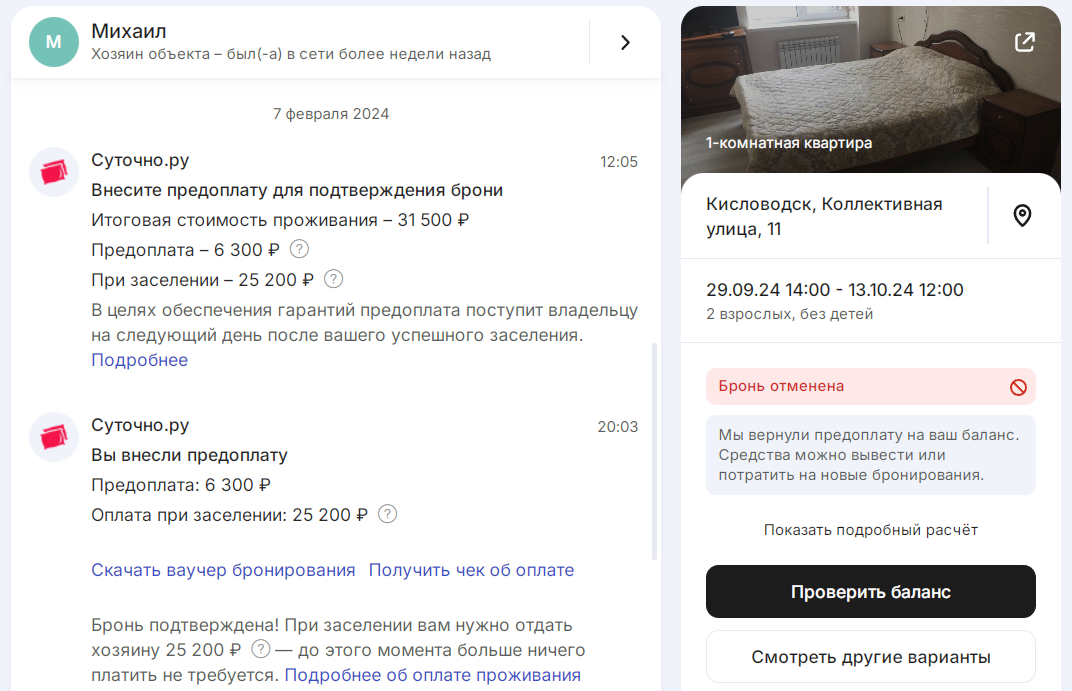This screenshot has height=691, width=1072.
Task: Open Михаил's profile via his avatar
Action: 53,42
